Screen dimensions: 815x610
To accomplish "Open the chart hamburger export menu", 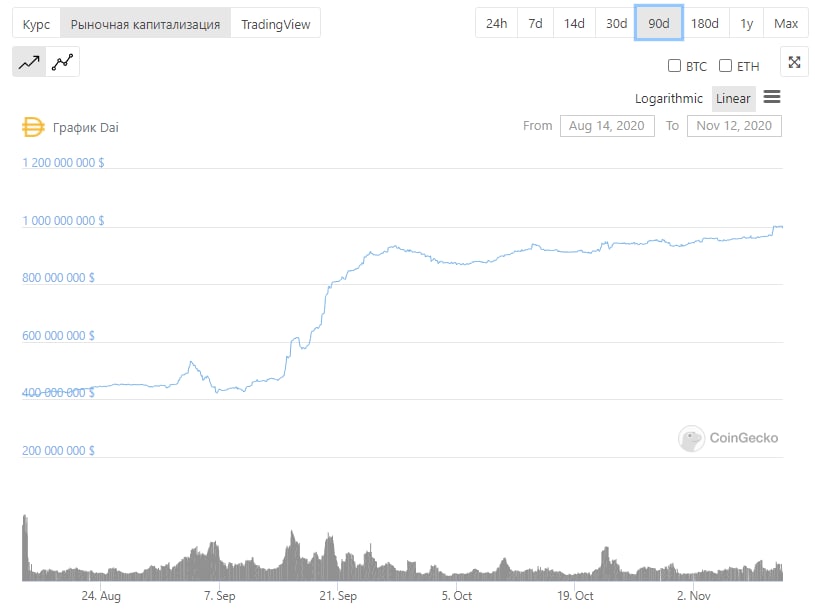I will (772, 97).
